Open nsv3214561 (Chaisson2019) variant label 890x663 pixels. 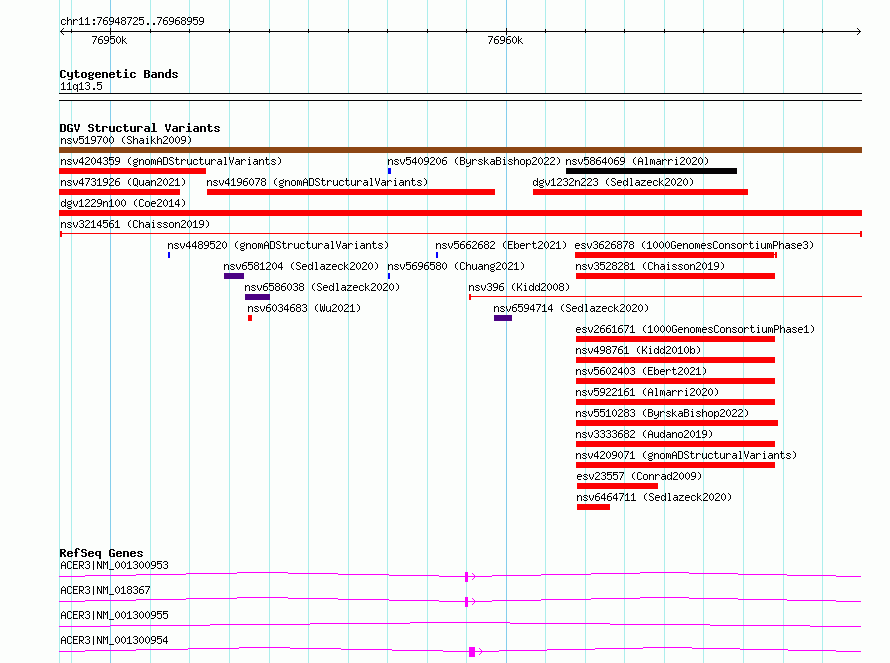[135, 224]
